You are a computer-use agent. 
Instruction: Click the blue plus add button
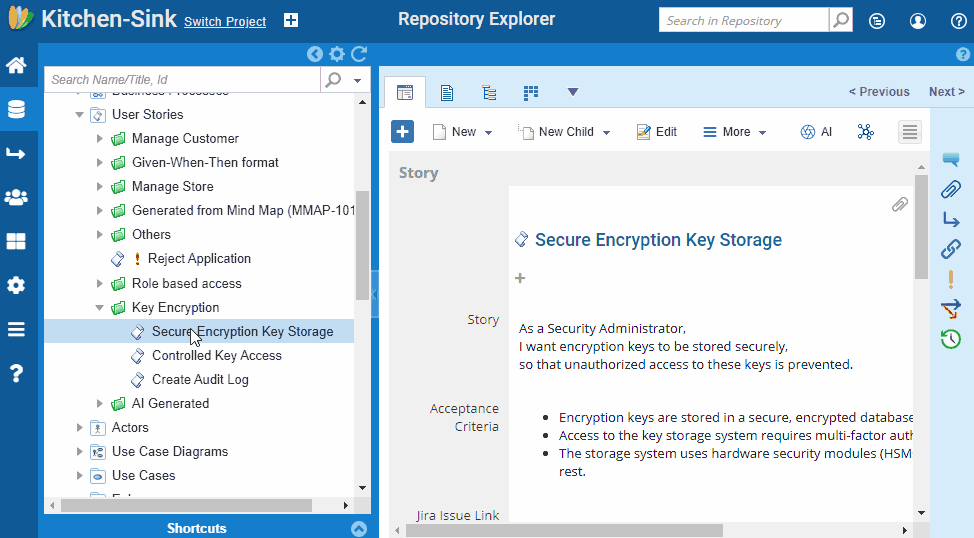point(403,132)
